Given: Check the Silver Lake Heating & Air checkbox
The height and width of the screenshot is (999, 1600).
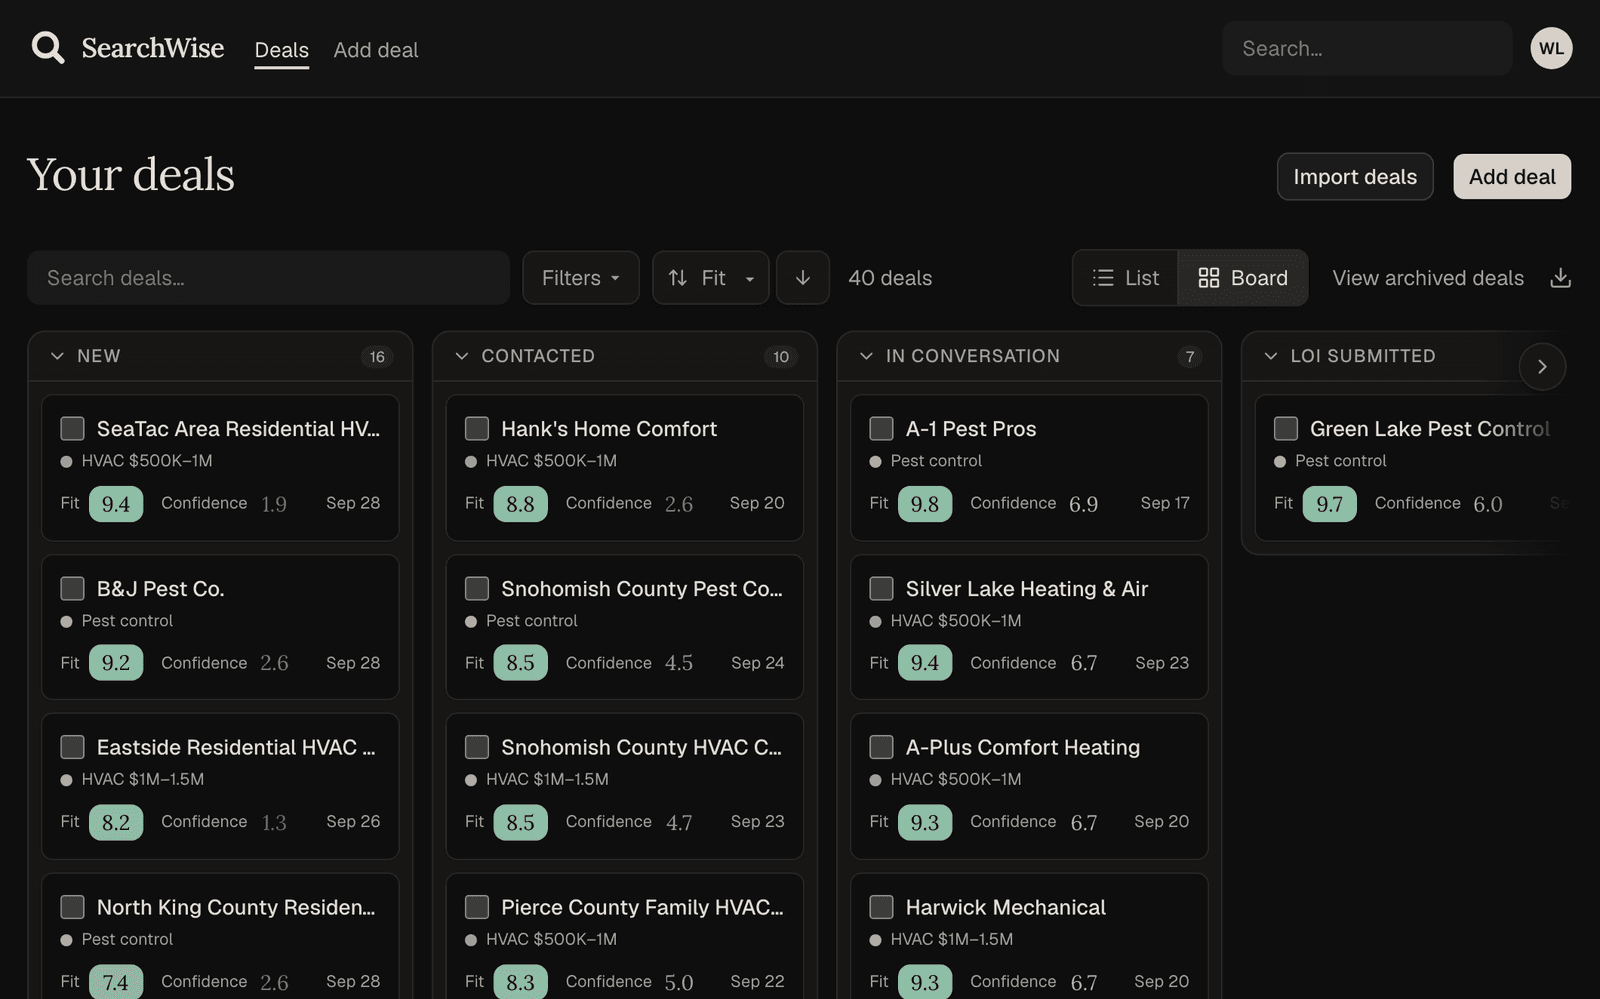Looking at the screenshot, I should [882, 588].
